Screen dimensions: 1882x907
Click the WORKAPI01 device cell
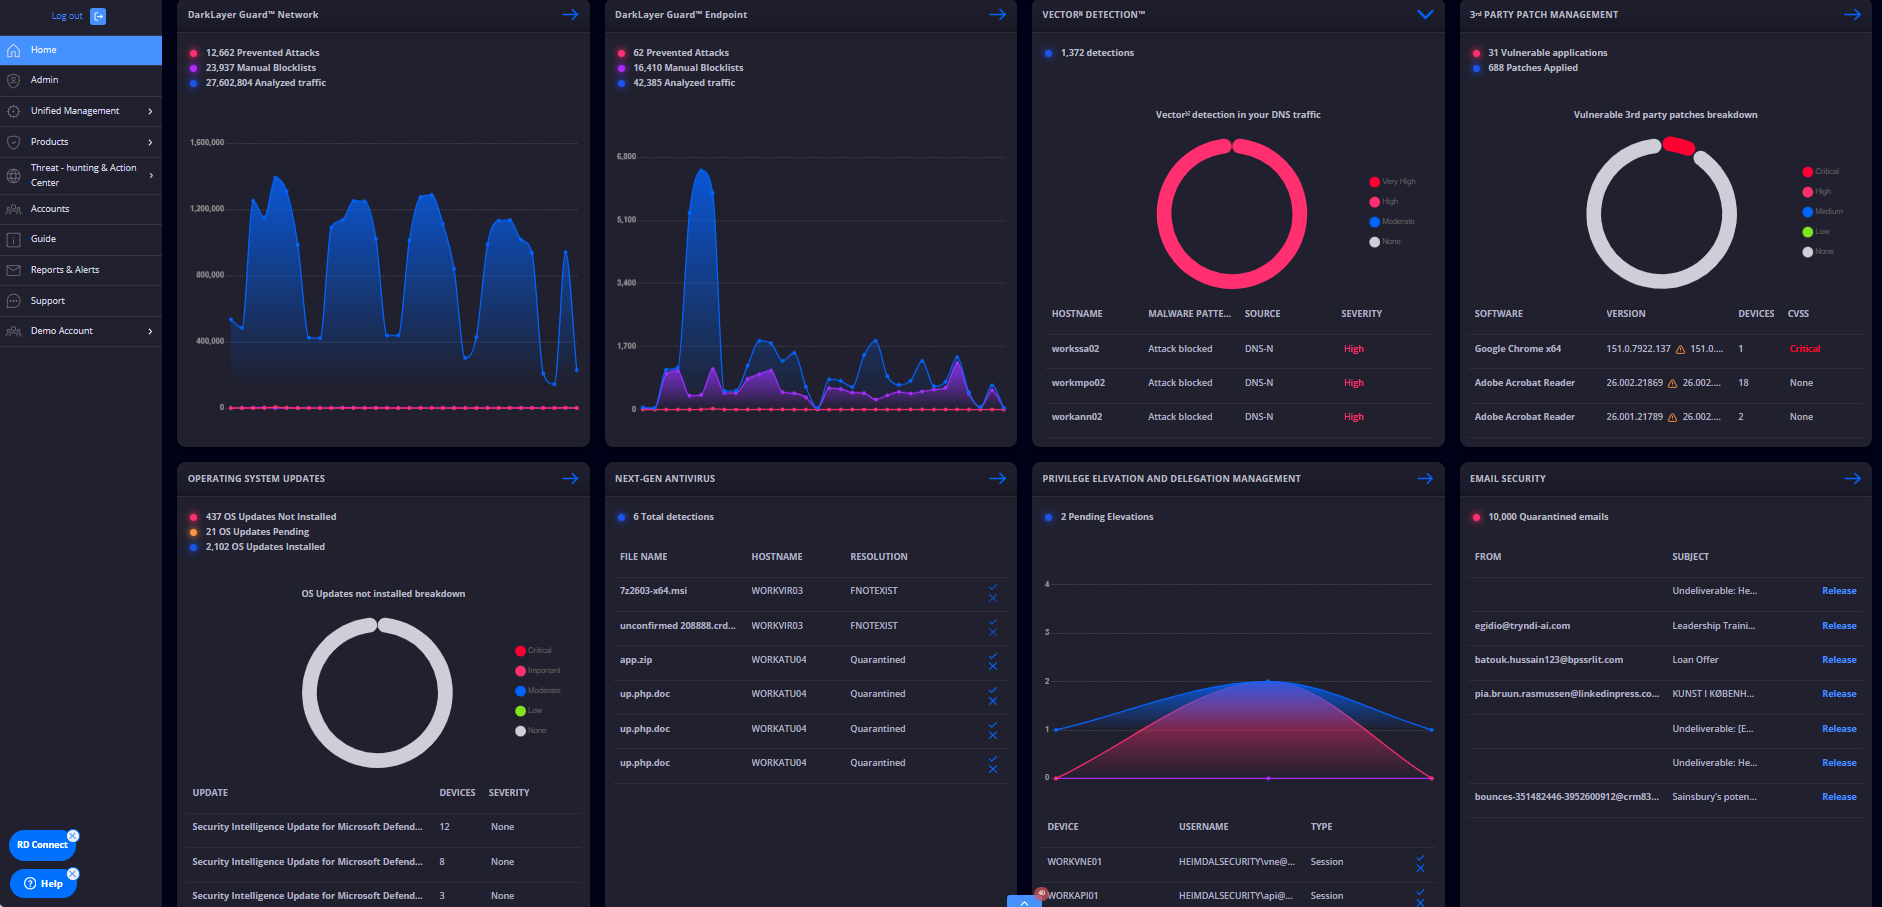pos(1073,896)
